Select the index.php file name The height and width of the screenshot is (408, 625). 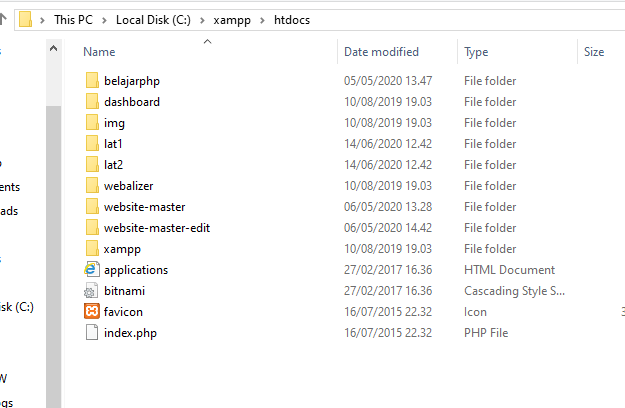pos(130,333)
